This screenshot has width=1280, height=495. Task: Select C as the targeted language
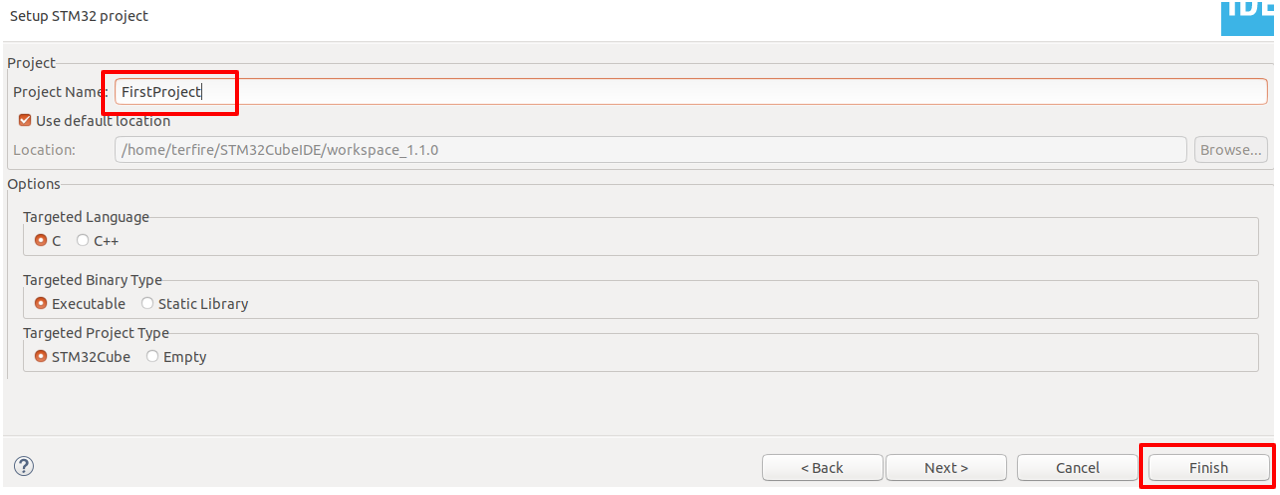41,241
